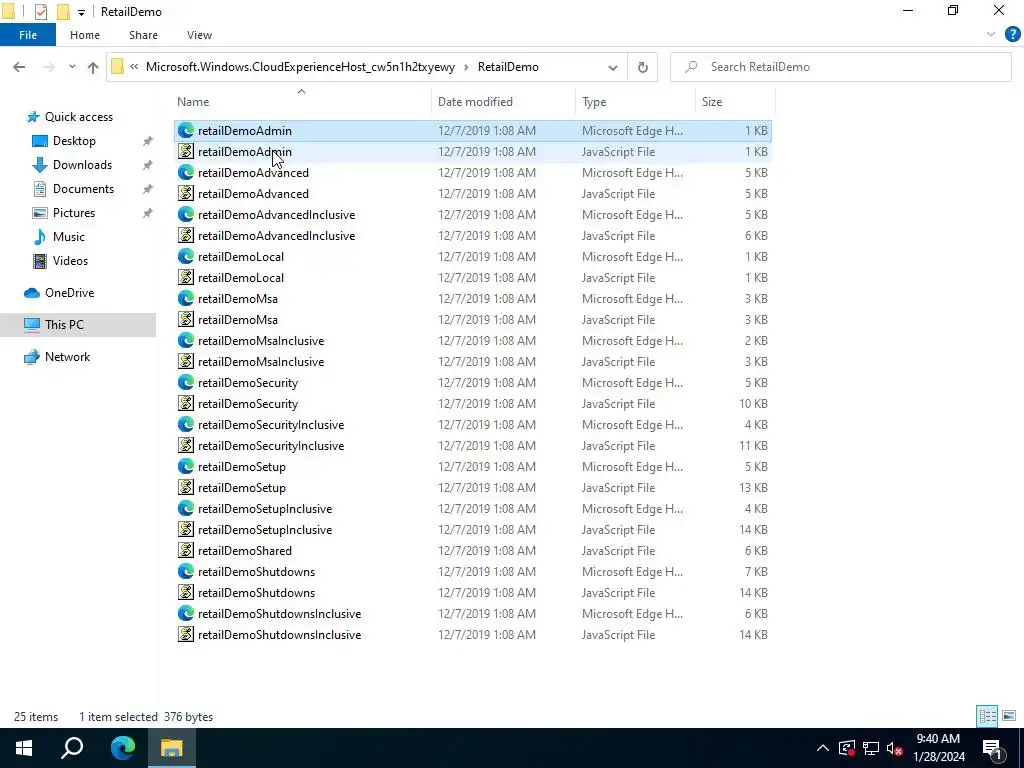The height and width of the screenshot is (768, 1024).
Task: Expand the ribbon with the chevron
Action: (991, 35)
